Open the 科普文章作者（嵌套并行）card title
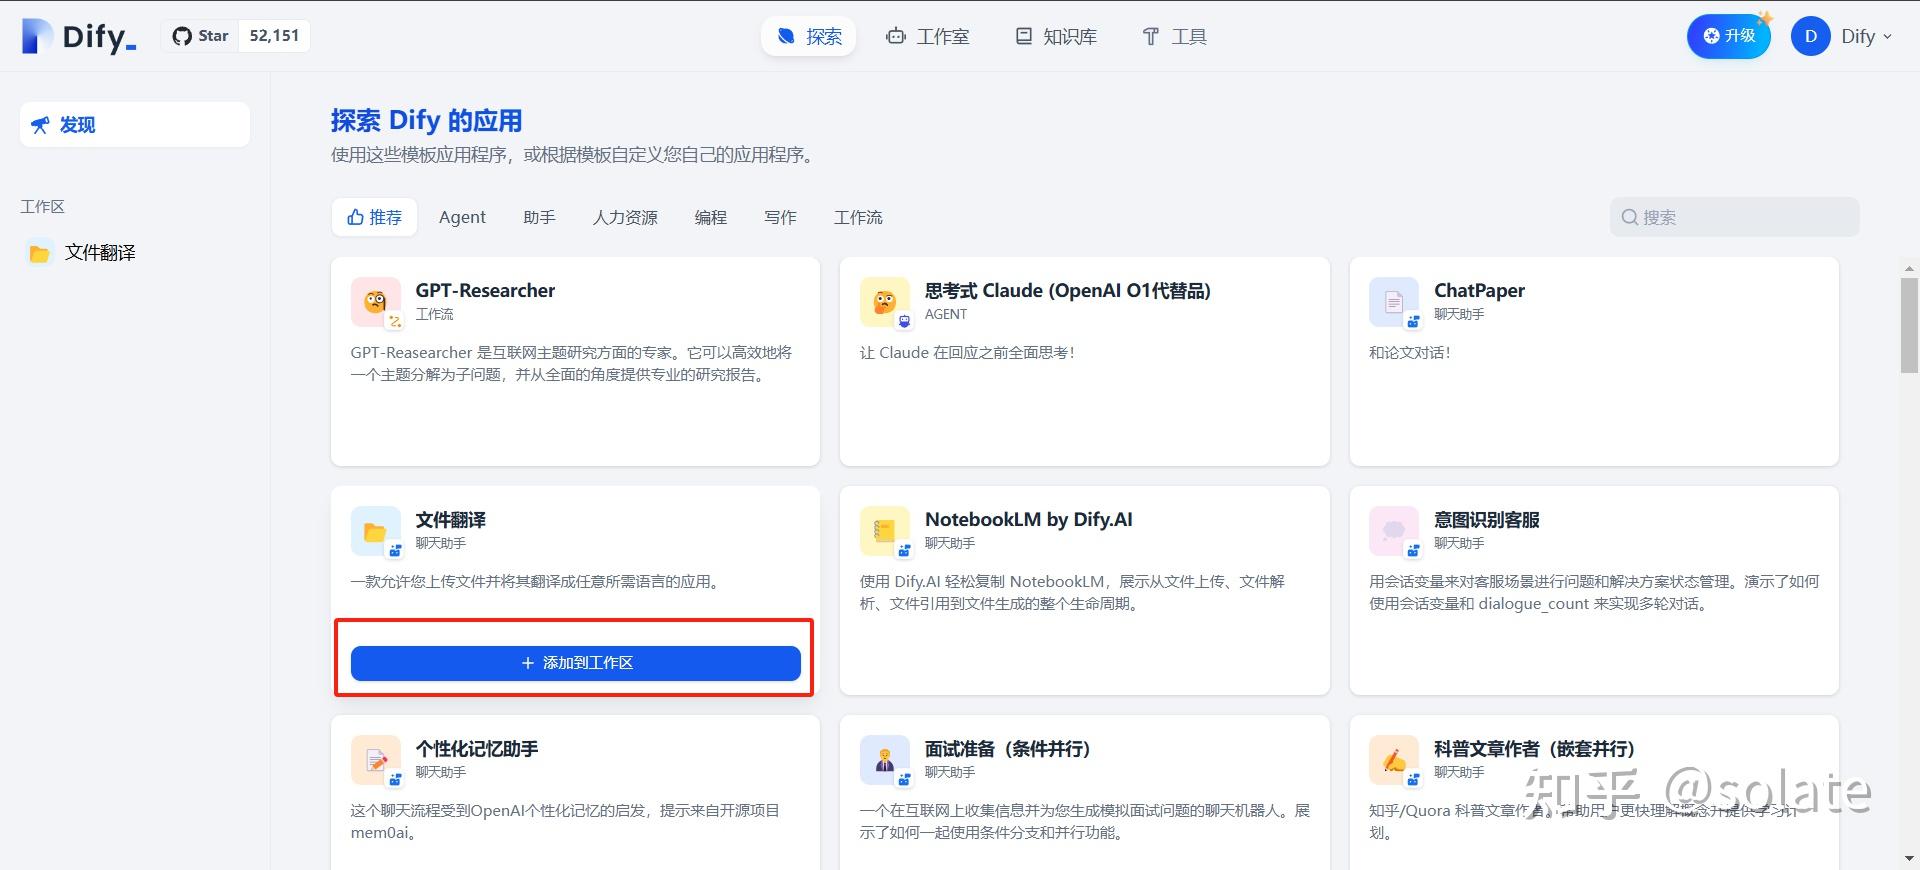1920x870 pixels. 1534,749
